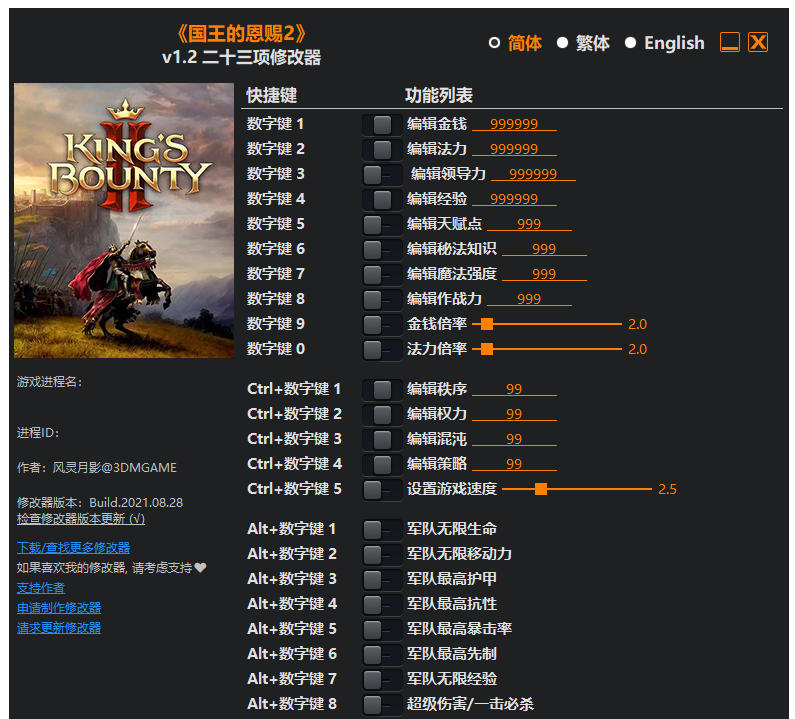Click the 支持作者 link
This screenshot has height=719, width=795.
41,588
